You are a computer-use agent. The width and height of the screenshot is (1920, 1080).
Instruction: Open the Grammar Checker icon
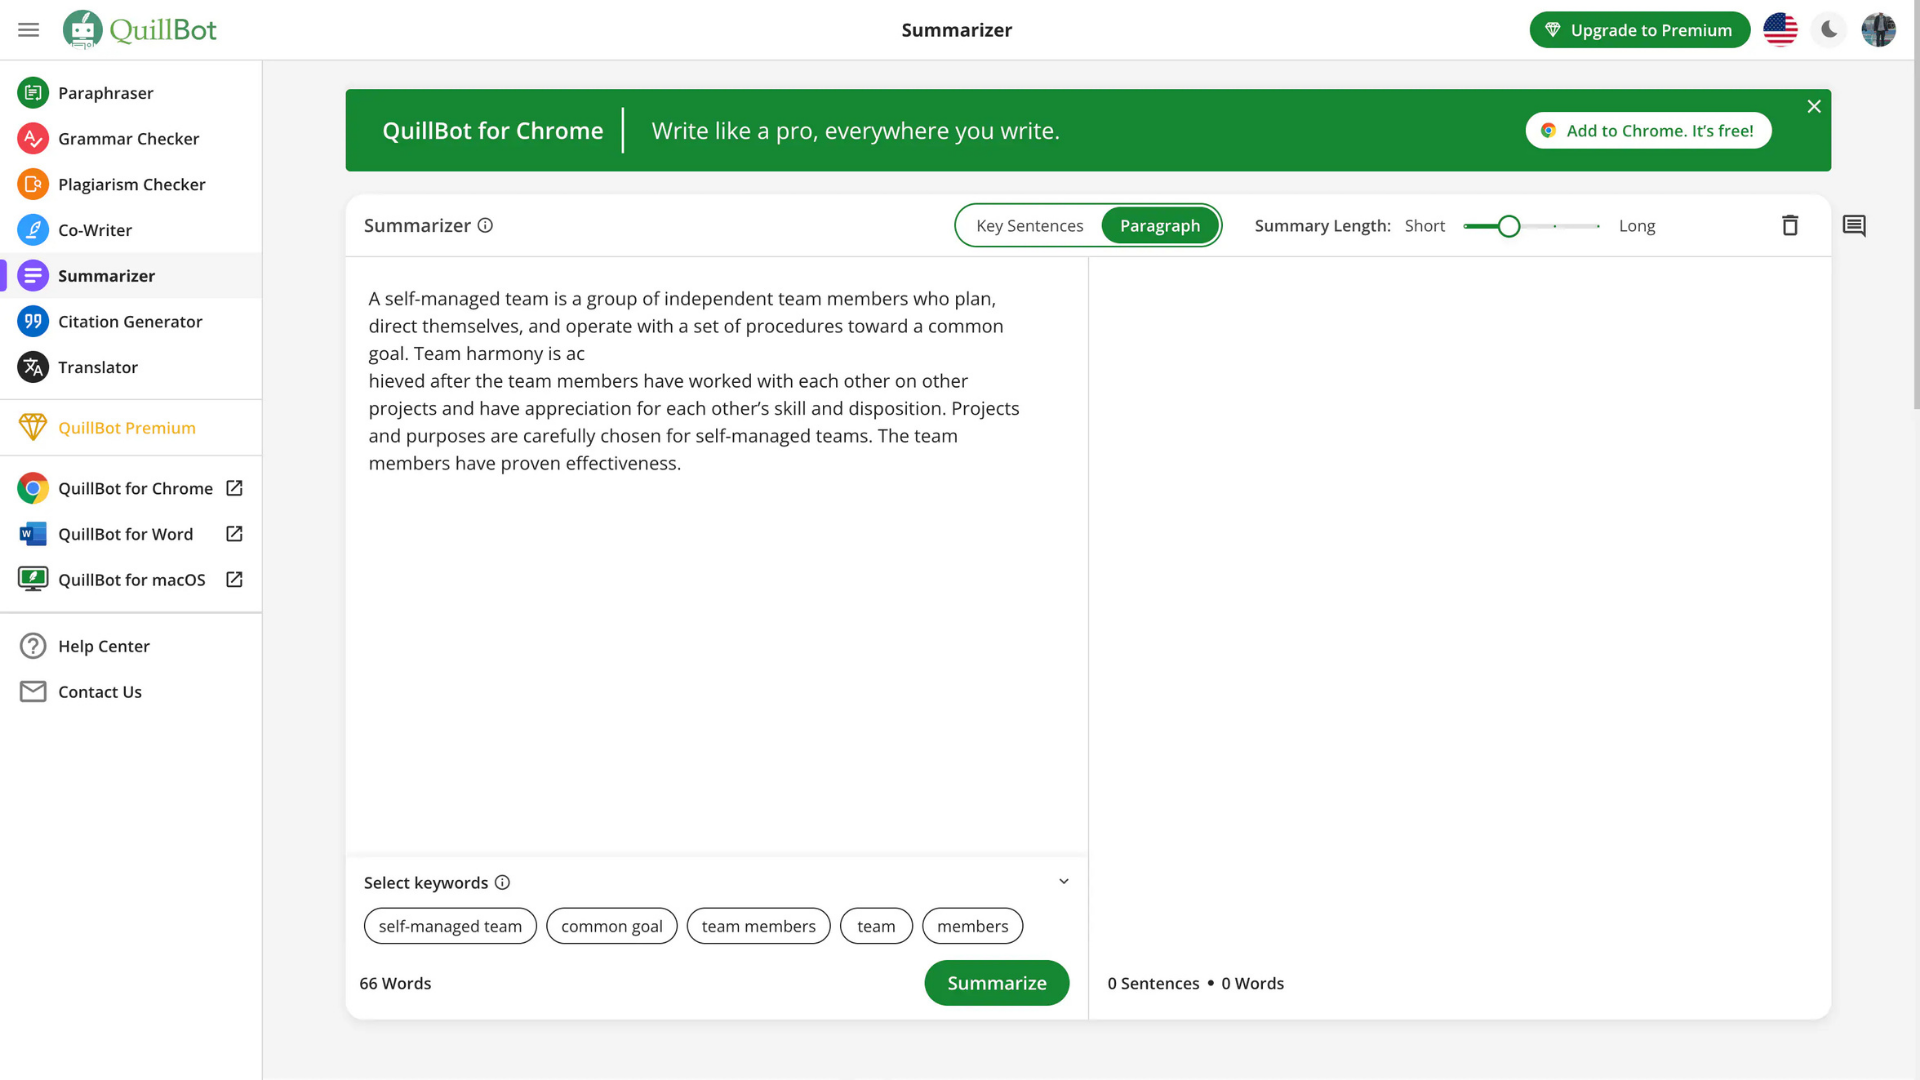(x=33, y=139)
